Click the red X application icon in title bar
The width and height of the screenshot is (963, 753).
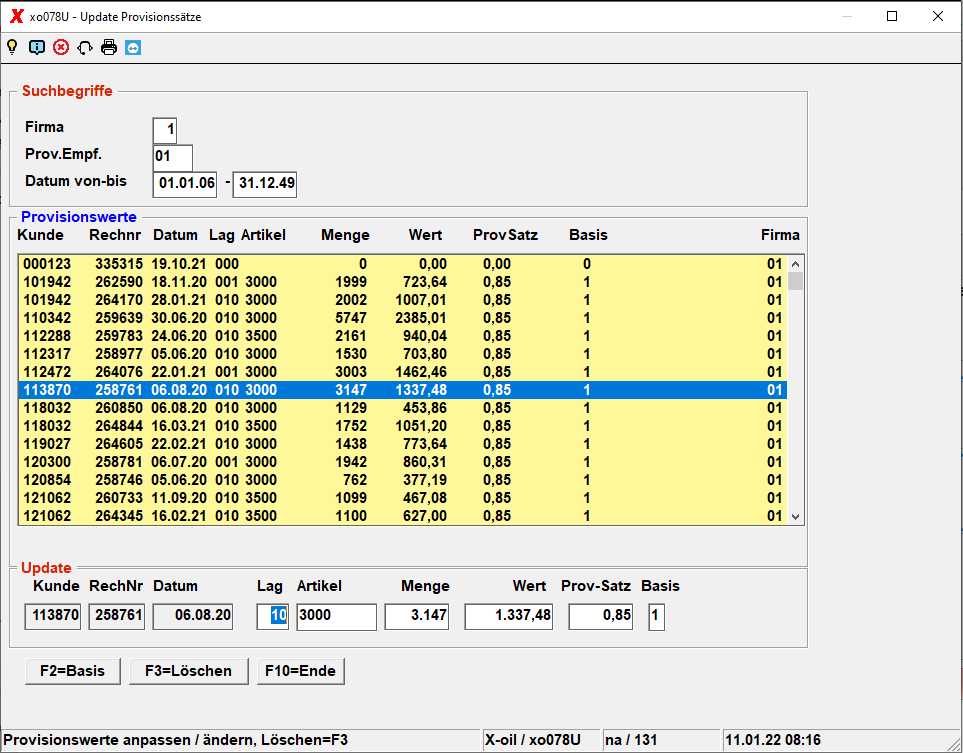17,17
